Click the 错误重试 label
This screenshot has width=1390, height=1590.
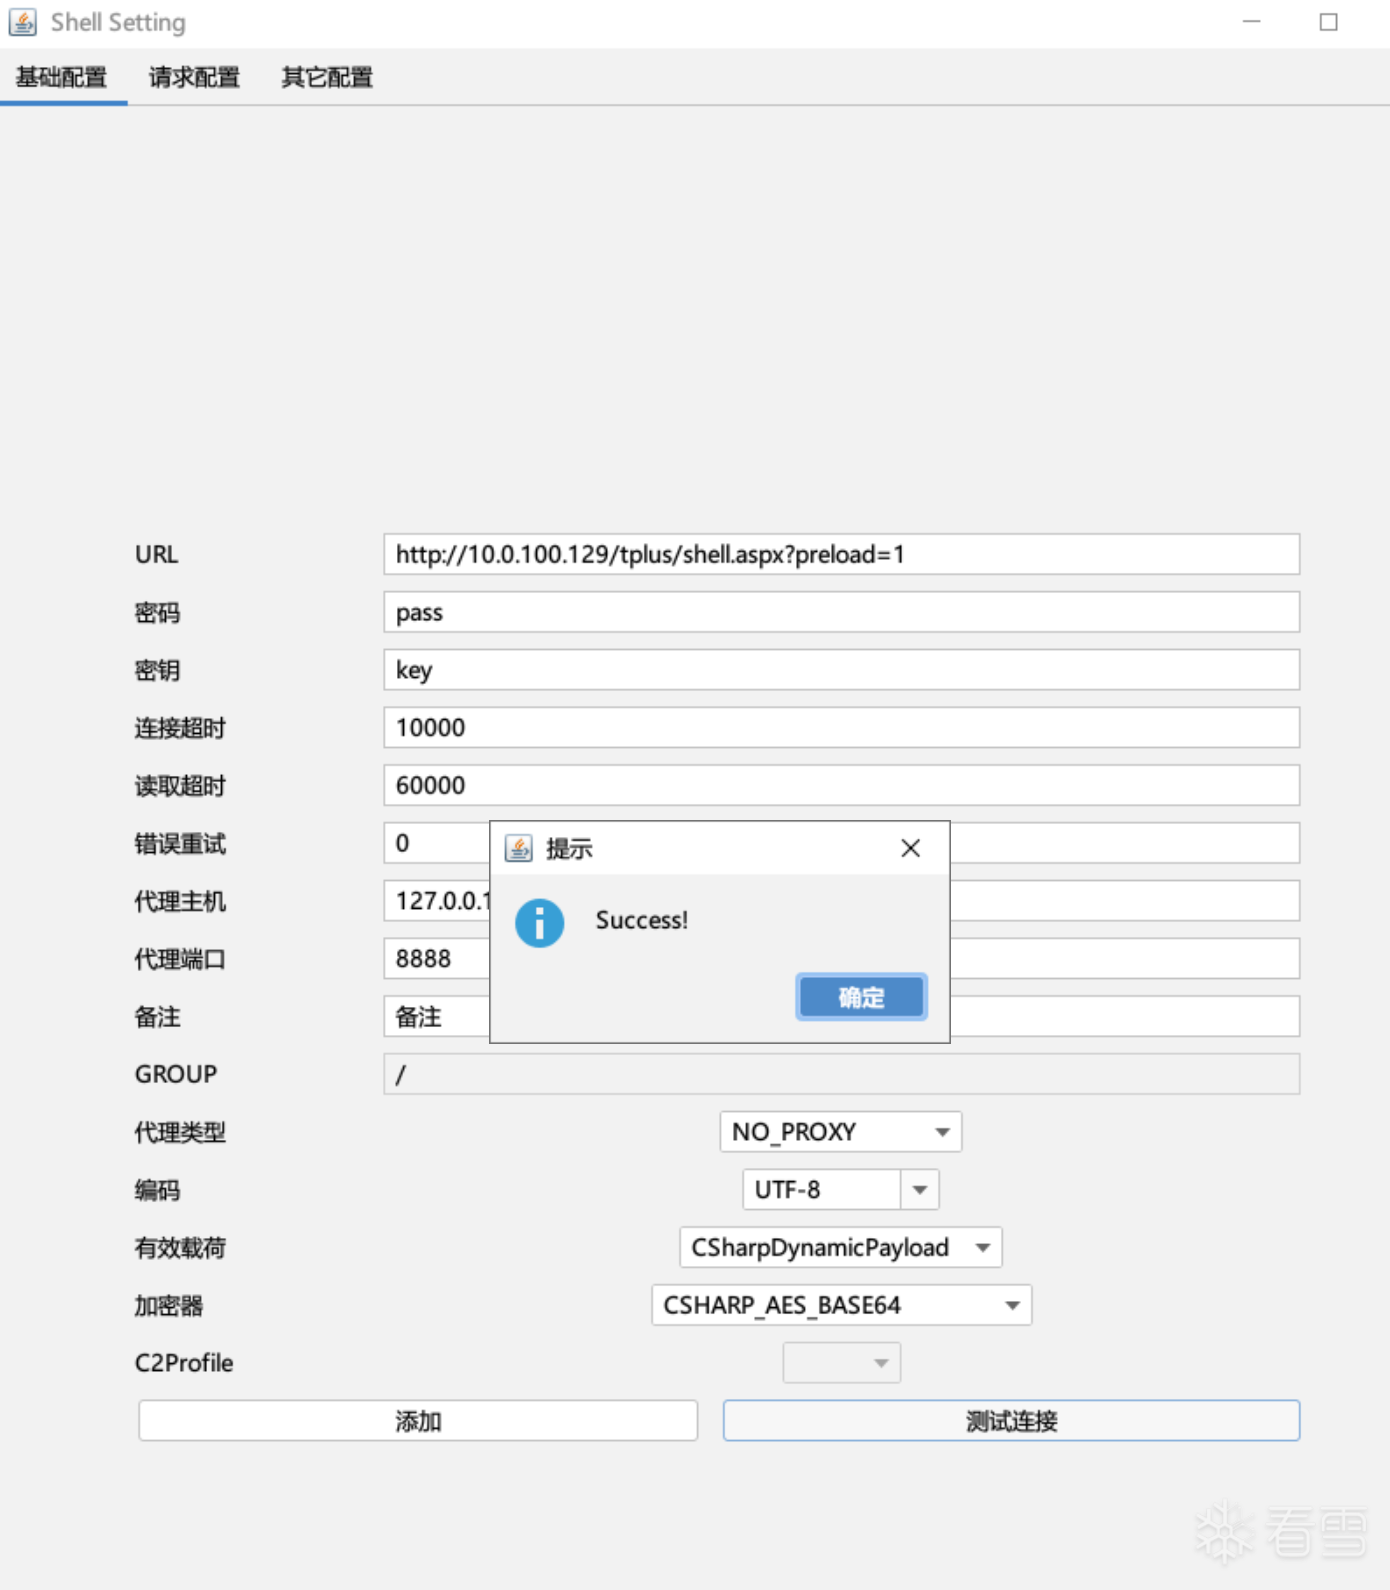pyautogui.click(x=180, y=844)
